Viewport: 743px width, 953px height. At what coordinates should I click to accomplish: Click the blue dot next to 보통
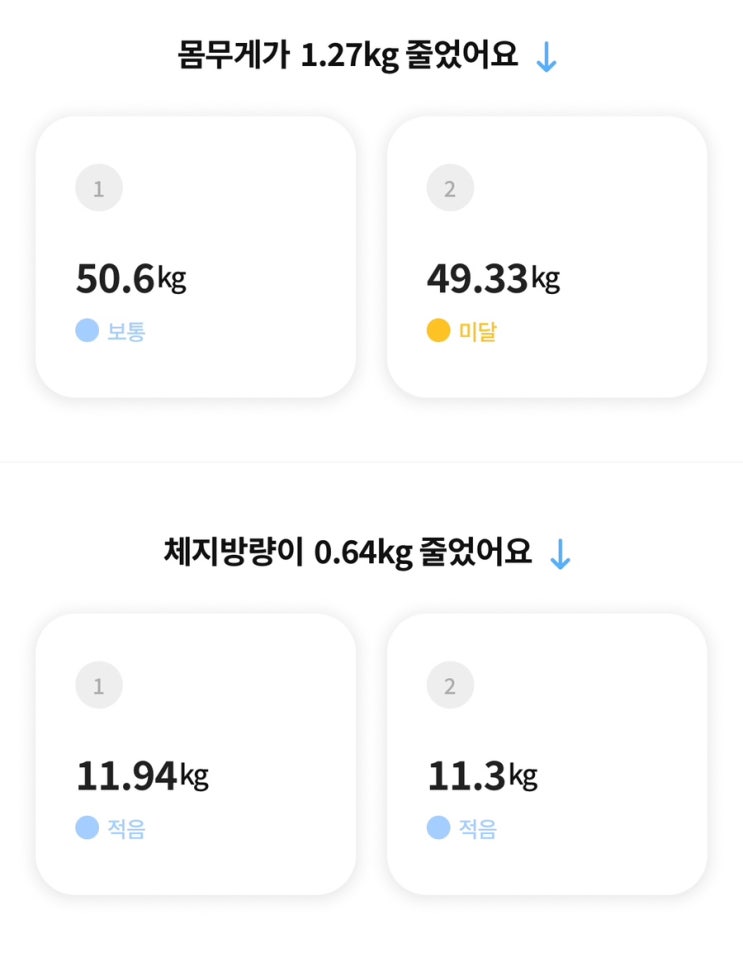(87, 331)
